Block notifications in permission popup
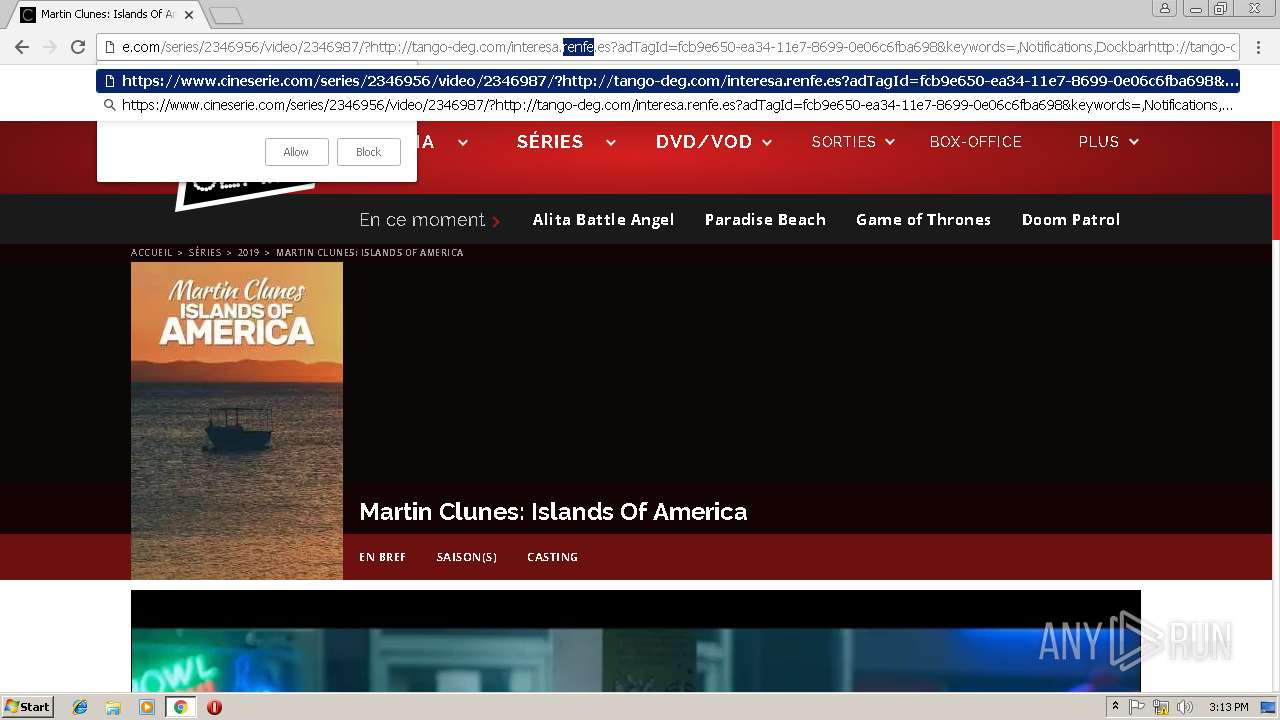1280x720 pixels. tap(368, 152)
